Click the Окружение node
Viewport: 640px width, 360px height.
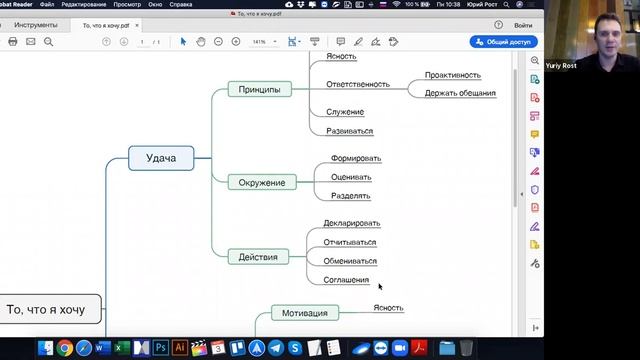coord(262,182)
